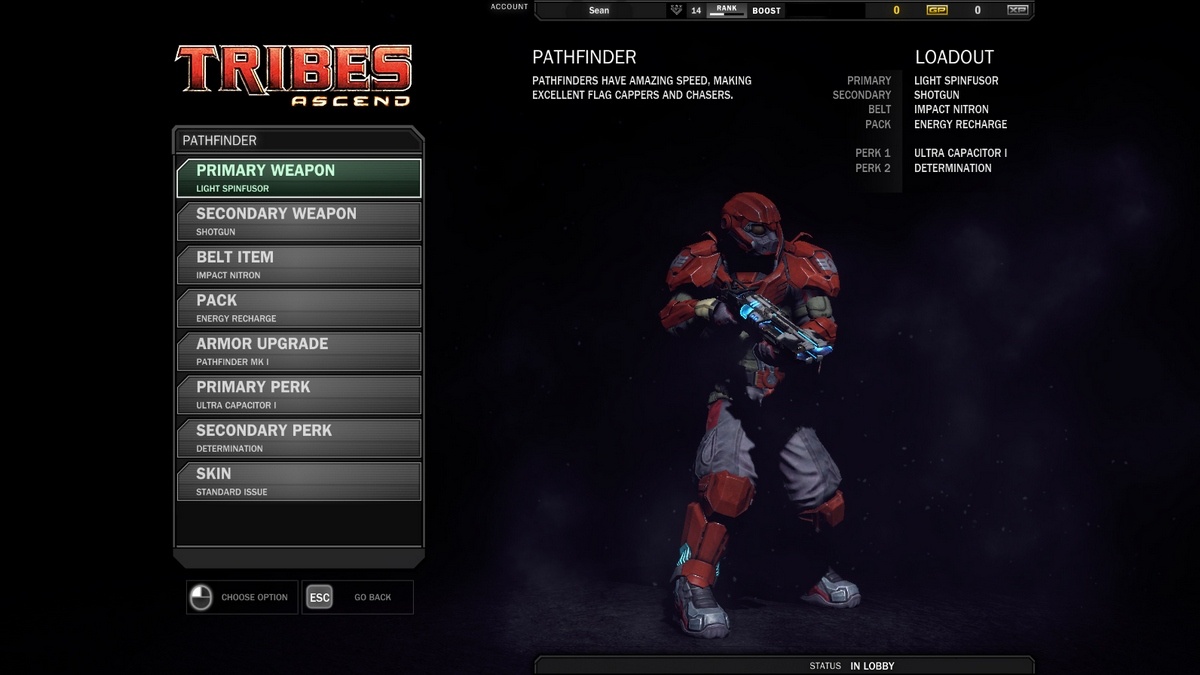Click the XP icon on the account bar
The width and height of the screenshot is (1200, 675).
(x=1017, y=10)
